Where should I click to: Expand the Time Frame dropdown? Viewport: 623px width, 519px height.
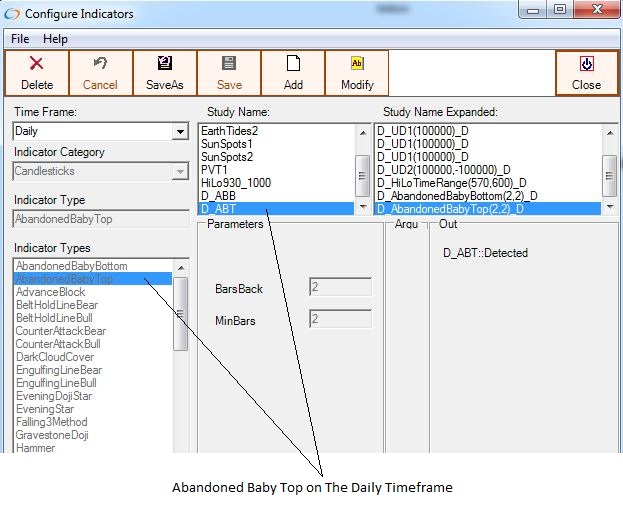tap(180, 132)
